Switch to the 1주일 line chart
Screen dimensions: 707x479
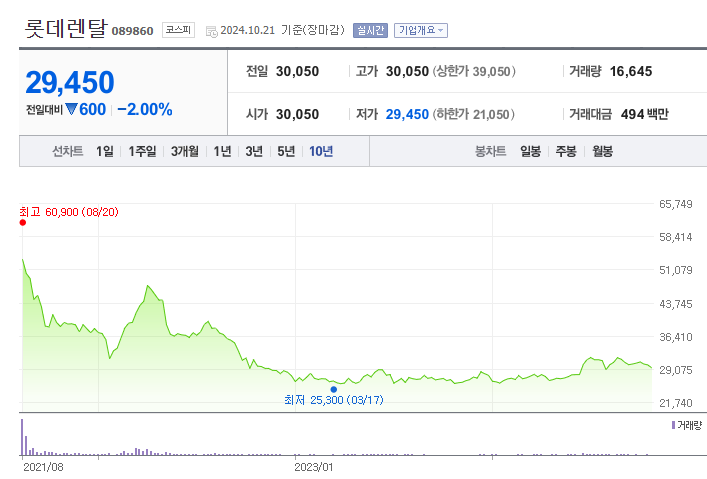tap(142, 151)
